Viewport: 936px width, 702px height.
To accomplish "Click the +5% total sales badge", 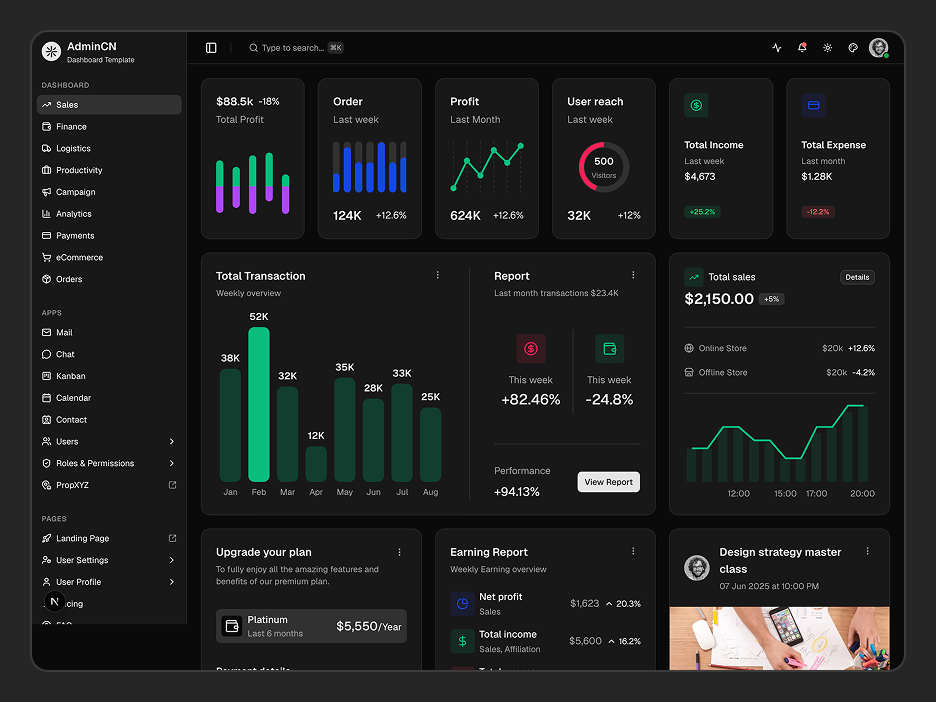I will 771,299.
